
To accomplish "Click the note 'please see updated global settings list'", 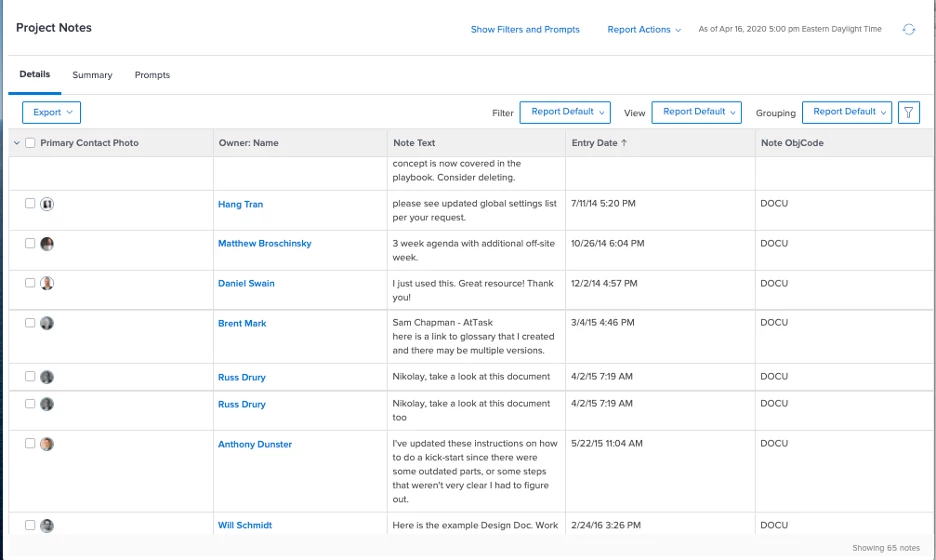I will pos(475,210).
